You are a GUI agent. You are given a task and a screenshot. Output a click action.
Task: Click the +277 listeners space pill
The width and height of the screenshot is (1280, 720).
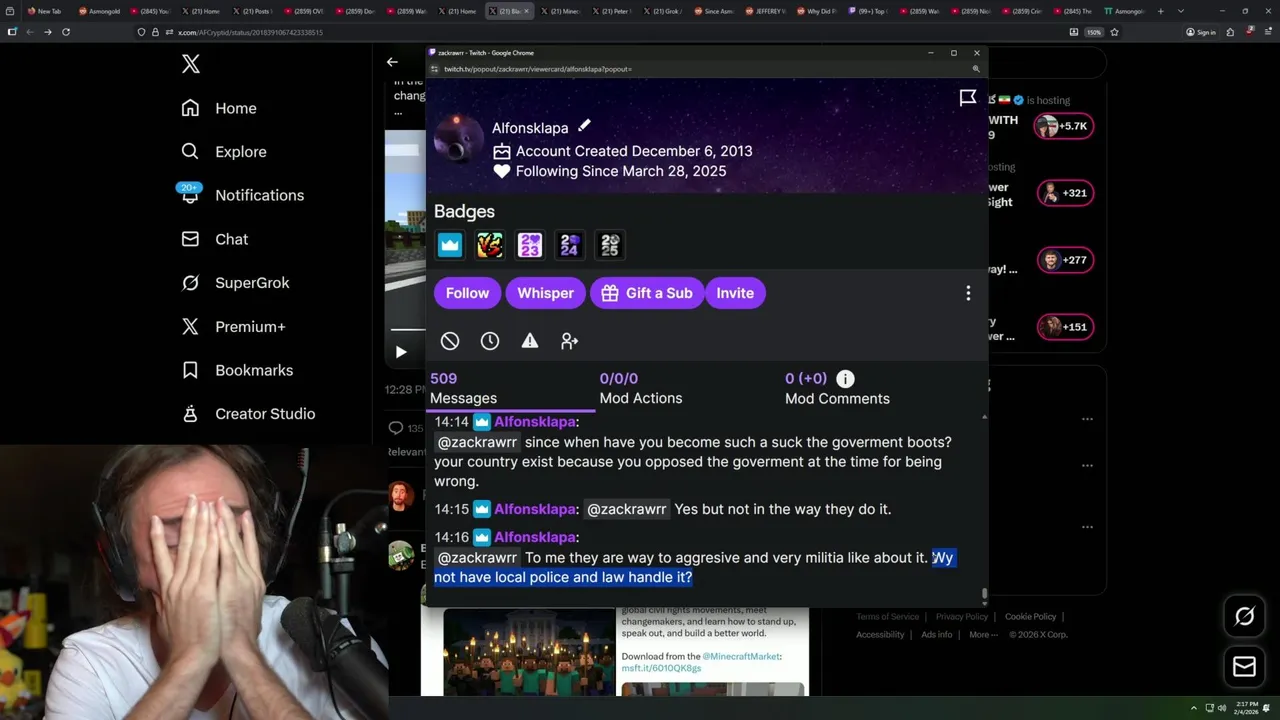click(1065, 260)
